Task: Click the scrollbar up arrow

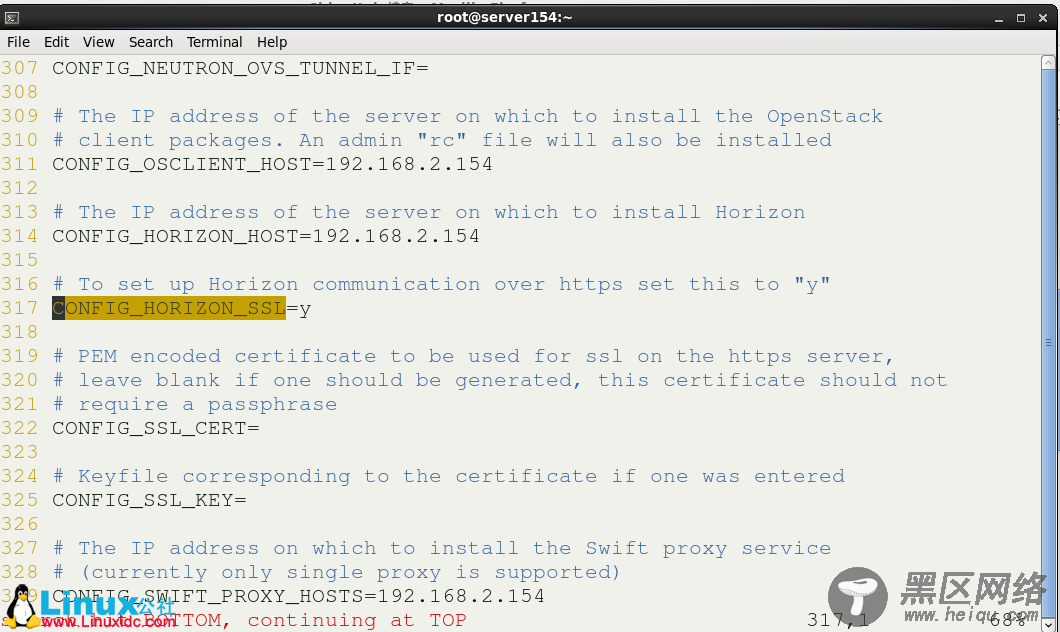Action: click(1048, 63)
